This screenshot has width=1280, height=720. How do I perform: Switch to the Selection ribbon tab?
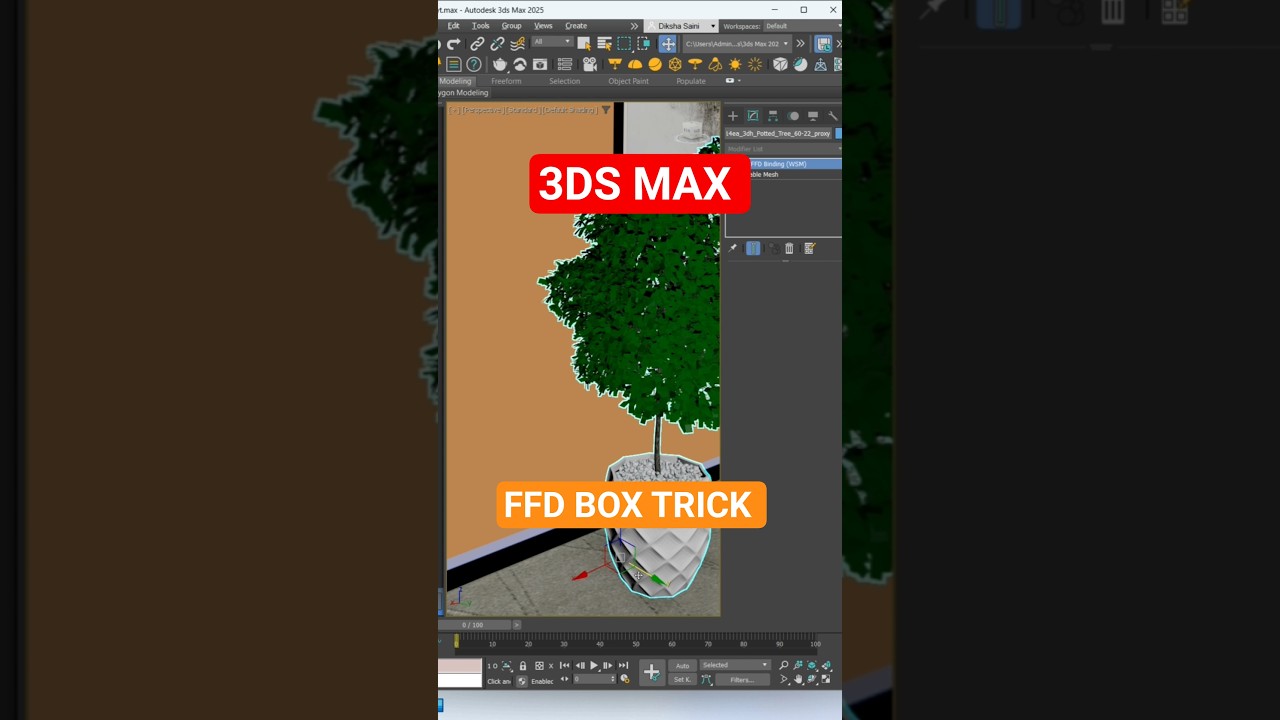click(564, 81)
